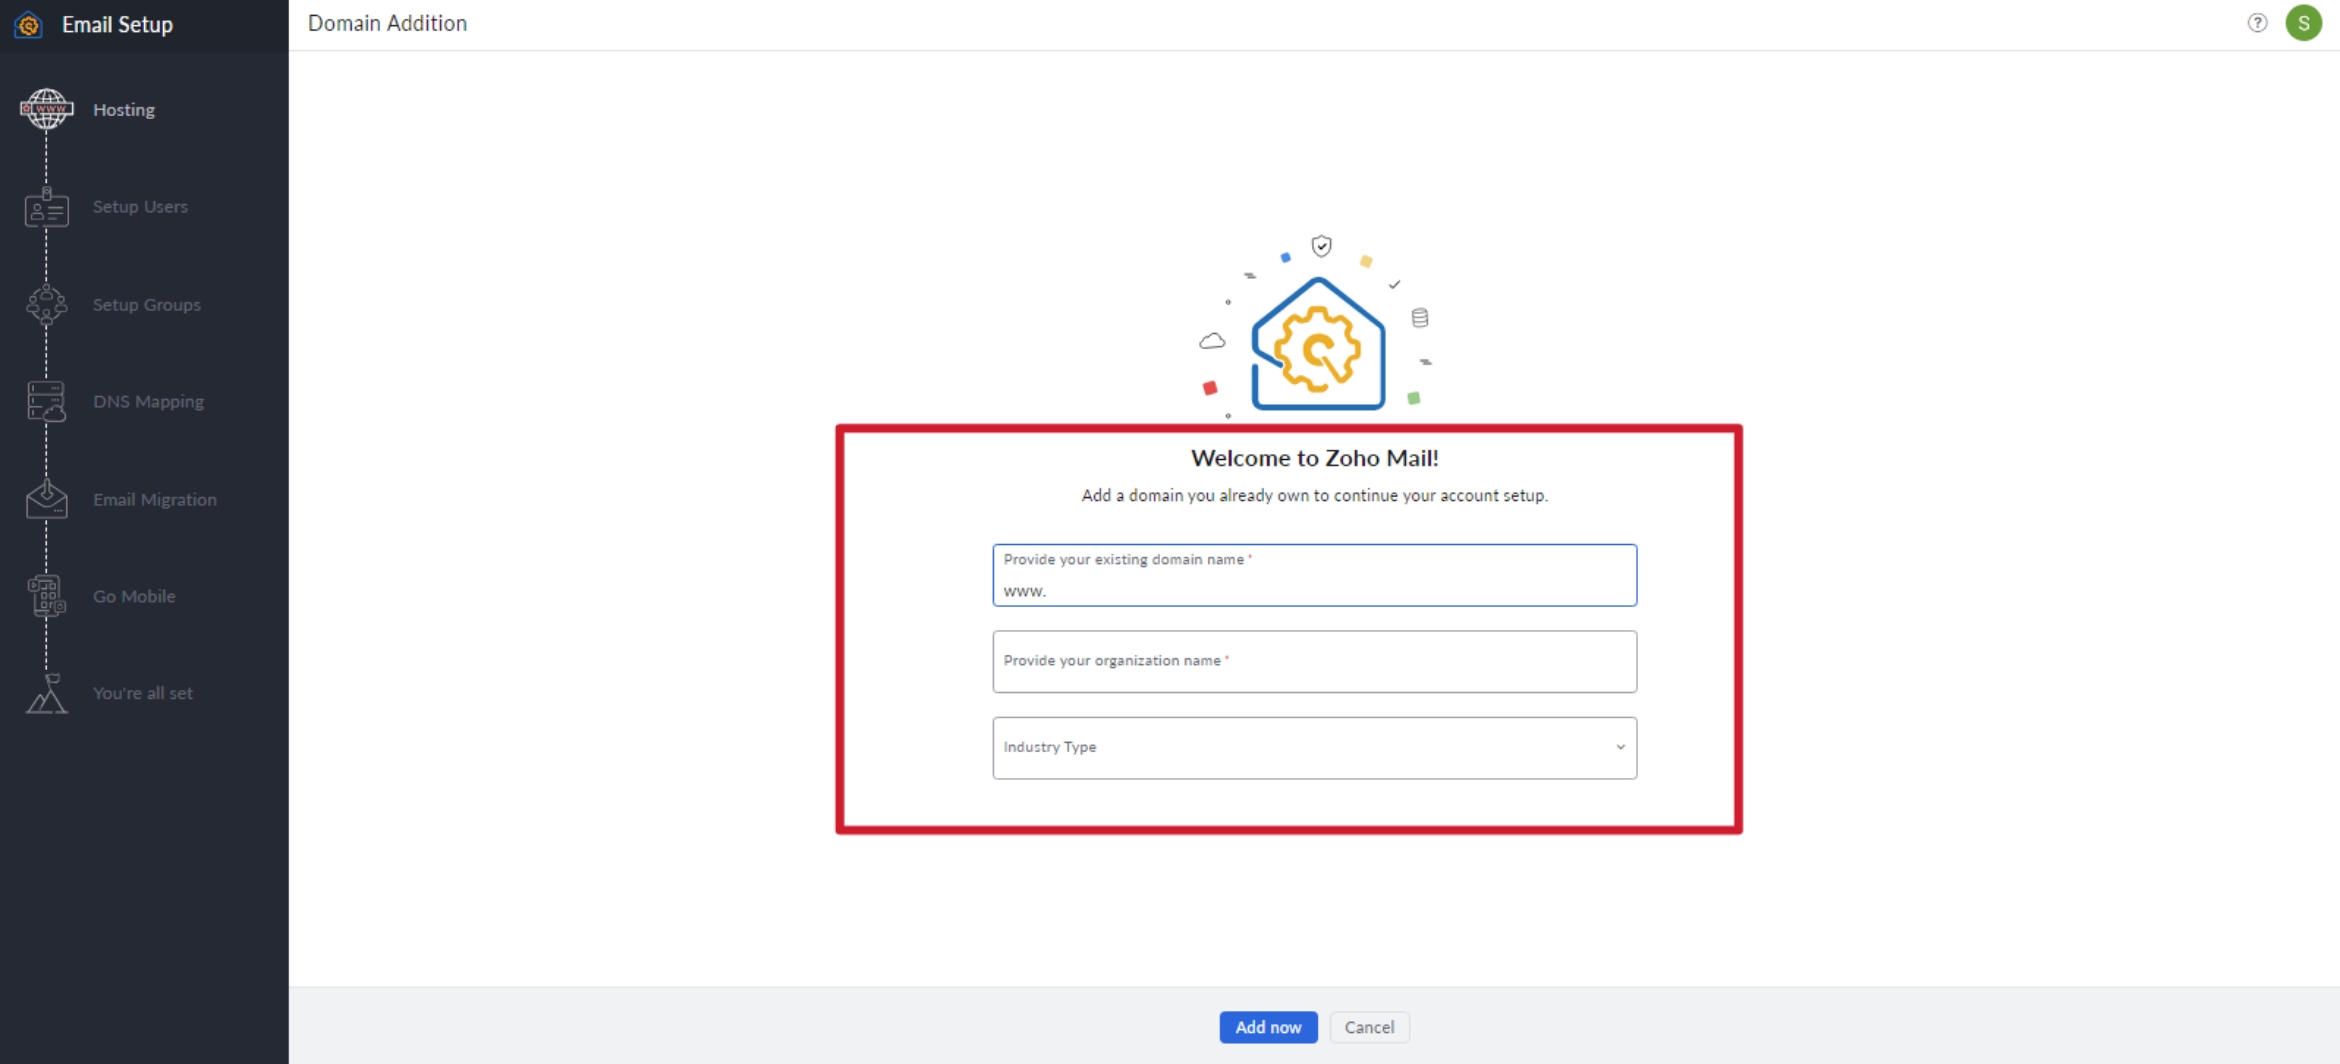Click the Add now button

(1268, 1027)
